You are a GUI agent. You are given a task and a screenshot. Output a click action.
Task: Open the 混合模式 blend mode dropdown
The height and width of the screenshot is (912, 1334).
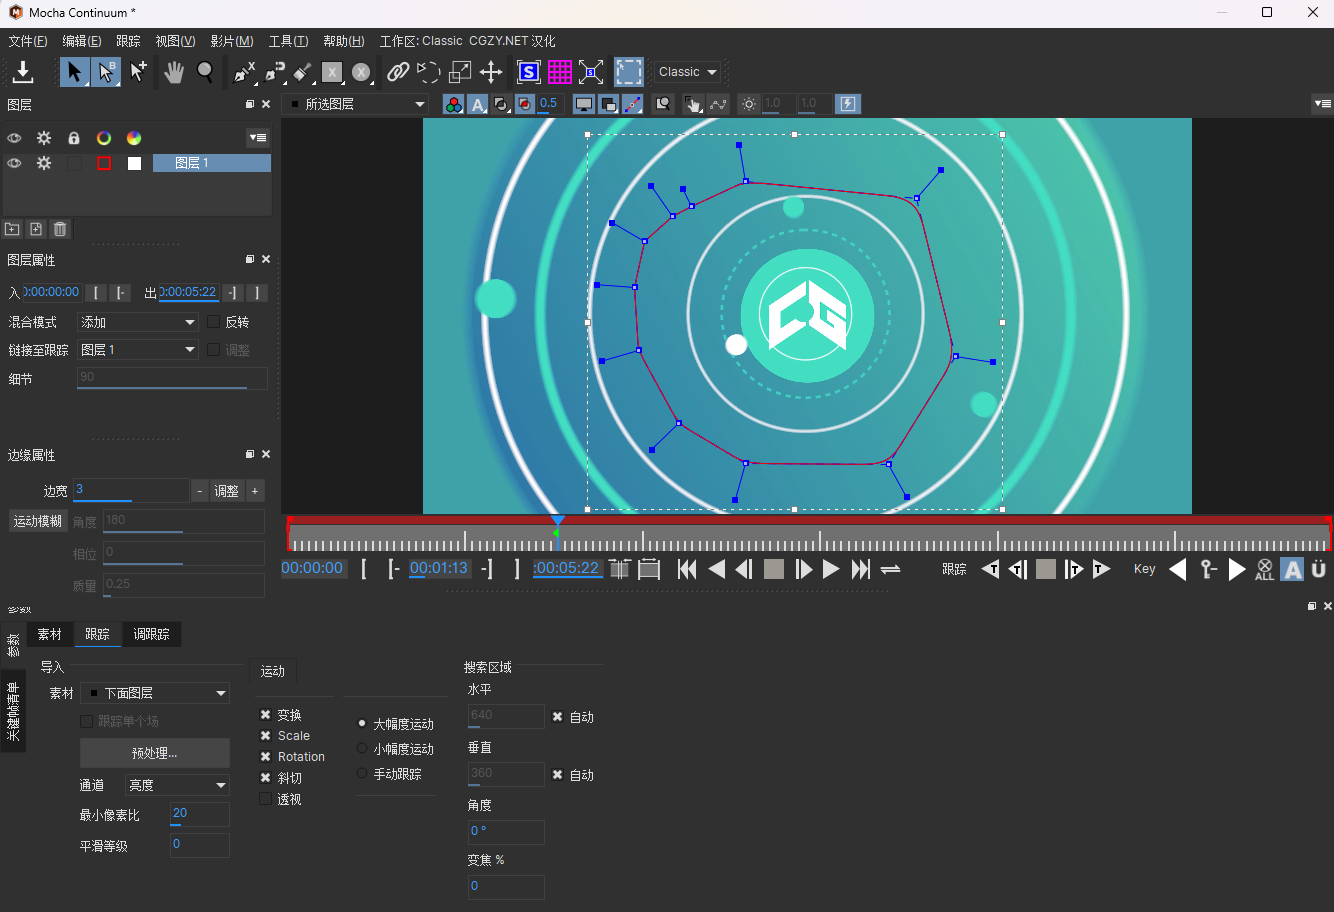click(x=138, y=322)
